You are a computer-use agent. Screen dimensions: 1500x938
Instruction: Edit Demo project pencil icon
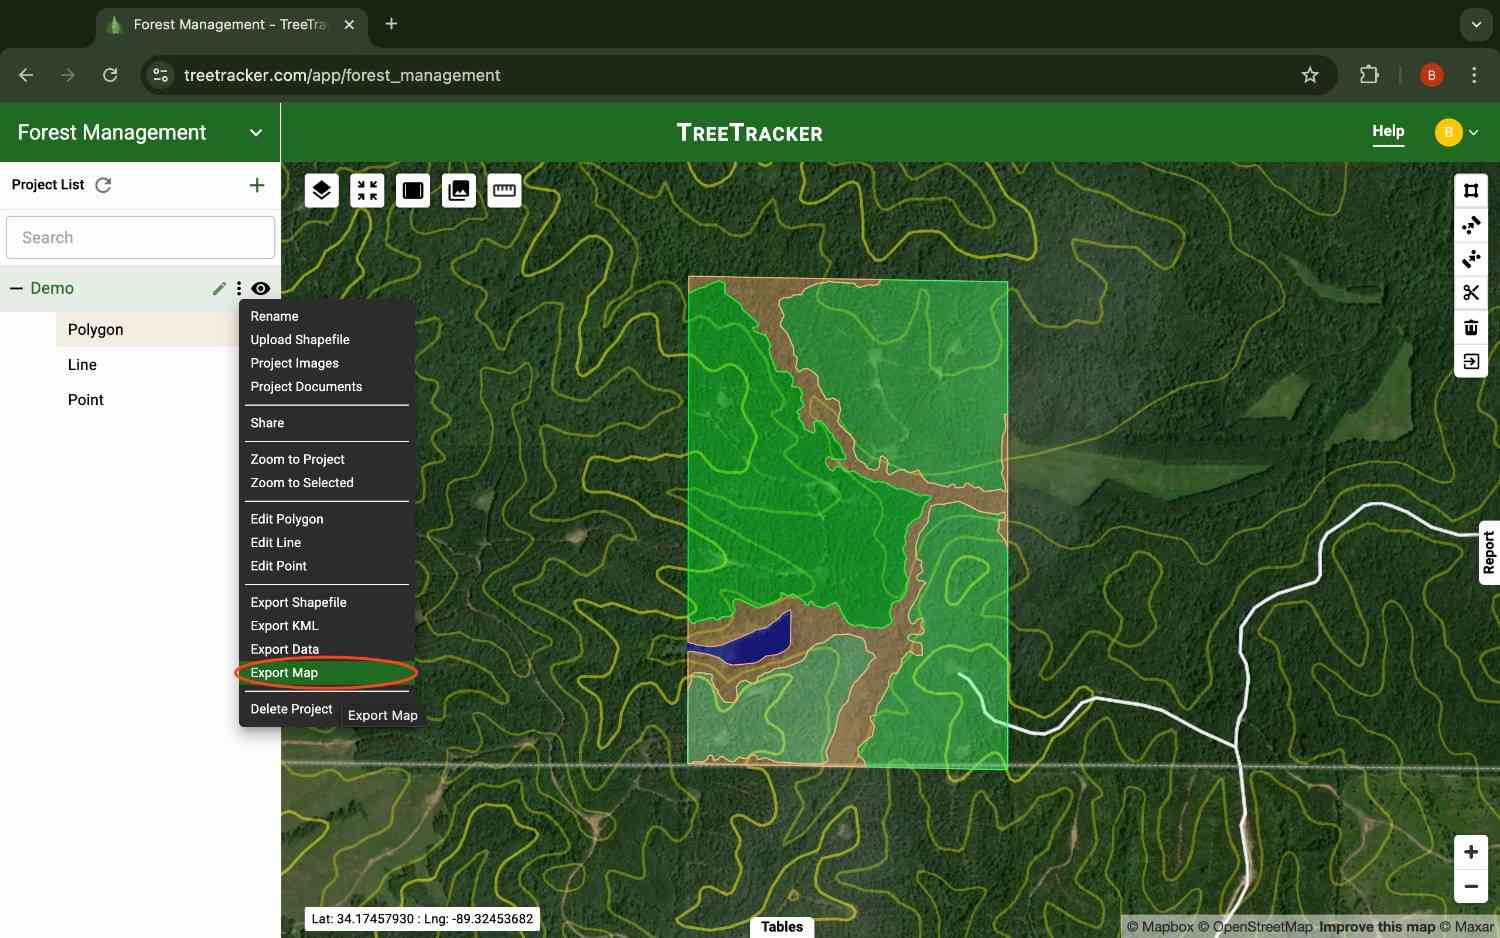(x=219, y=288)
